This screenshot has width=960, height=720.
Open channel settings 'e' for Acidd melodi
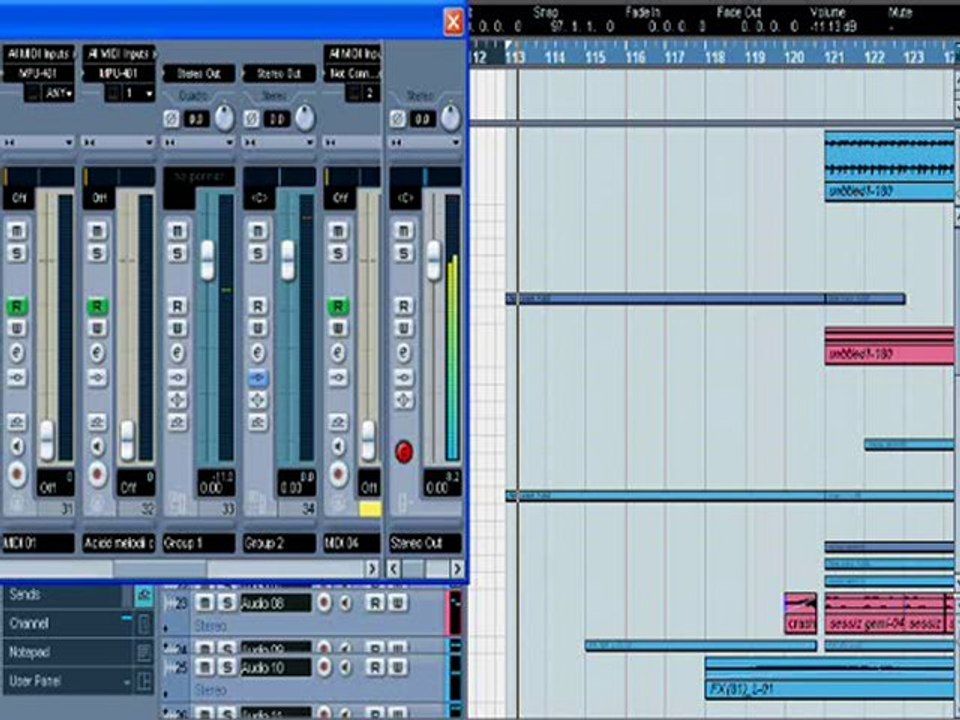click(97, 353)
